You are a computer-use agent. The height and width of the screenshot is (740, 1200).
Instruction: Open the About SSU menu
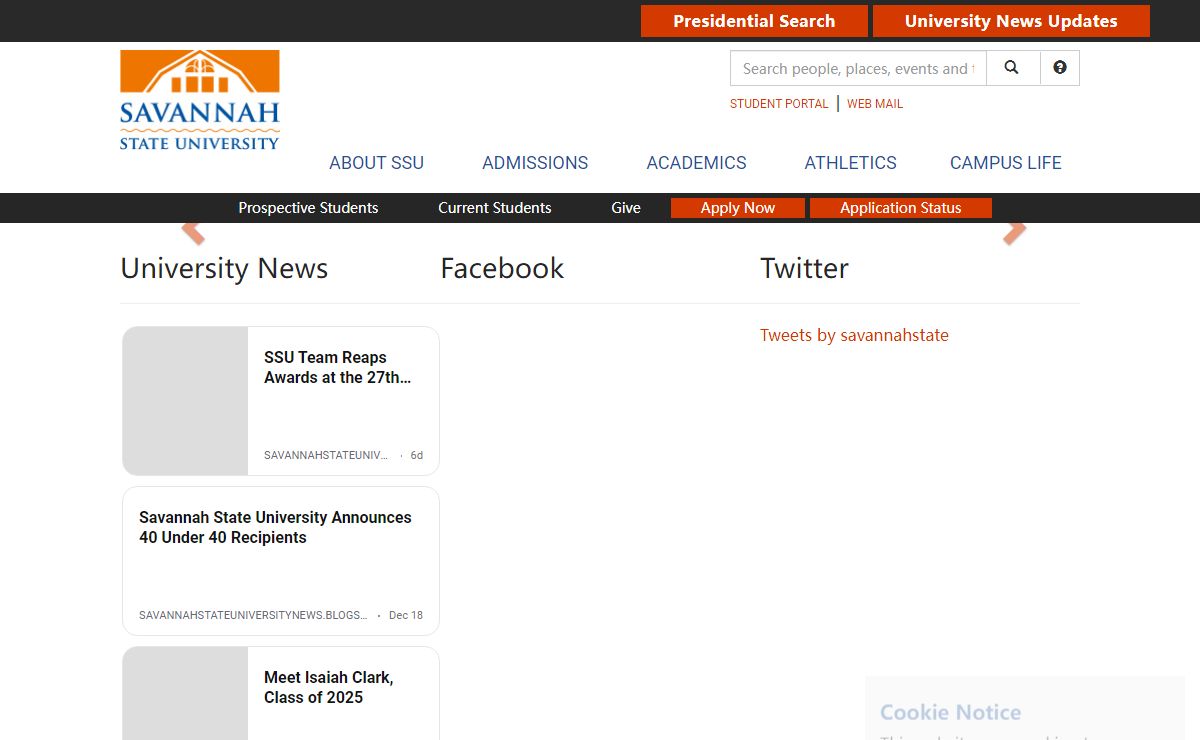[x=377, y=163]
